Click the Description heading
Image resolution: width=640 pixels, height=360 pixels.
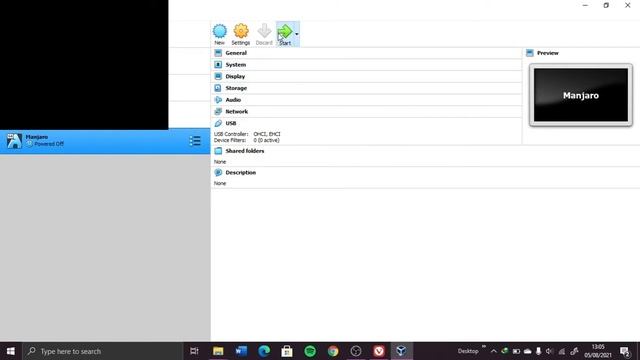click(240, 173)
